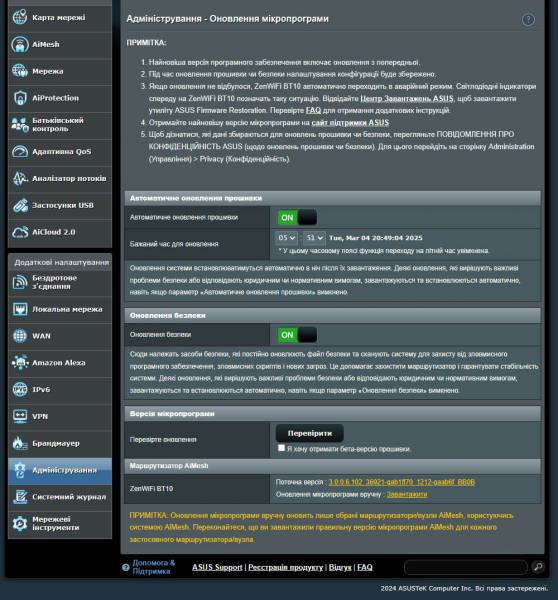The height and width of the screenshot is (600, 558).
Task: Click the Локальна мережа LAN icon
Action: (20, 309)
